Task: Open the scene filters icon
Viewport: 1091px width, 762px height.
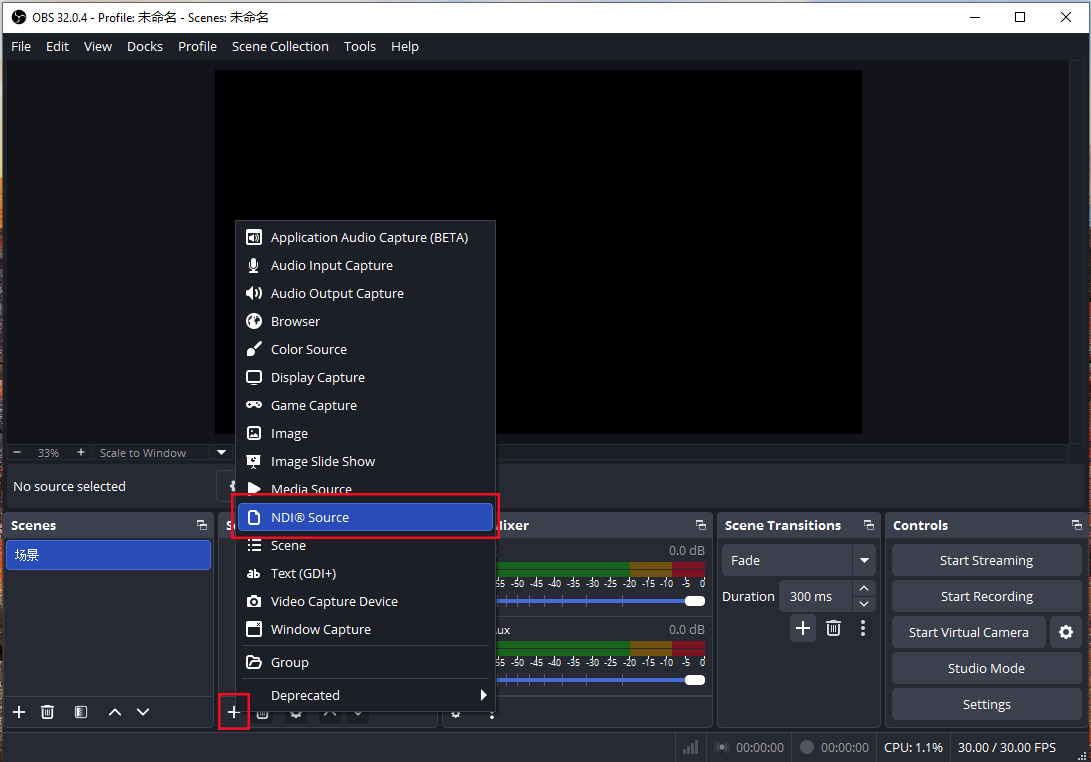Action: click(81, 712)
